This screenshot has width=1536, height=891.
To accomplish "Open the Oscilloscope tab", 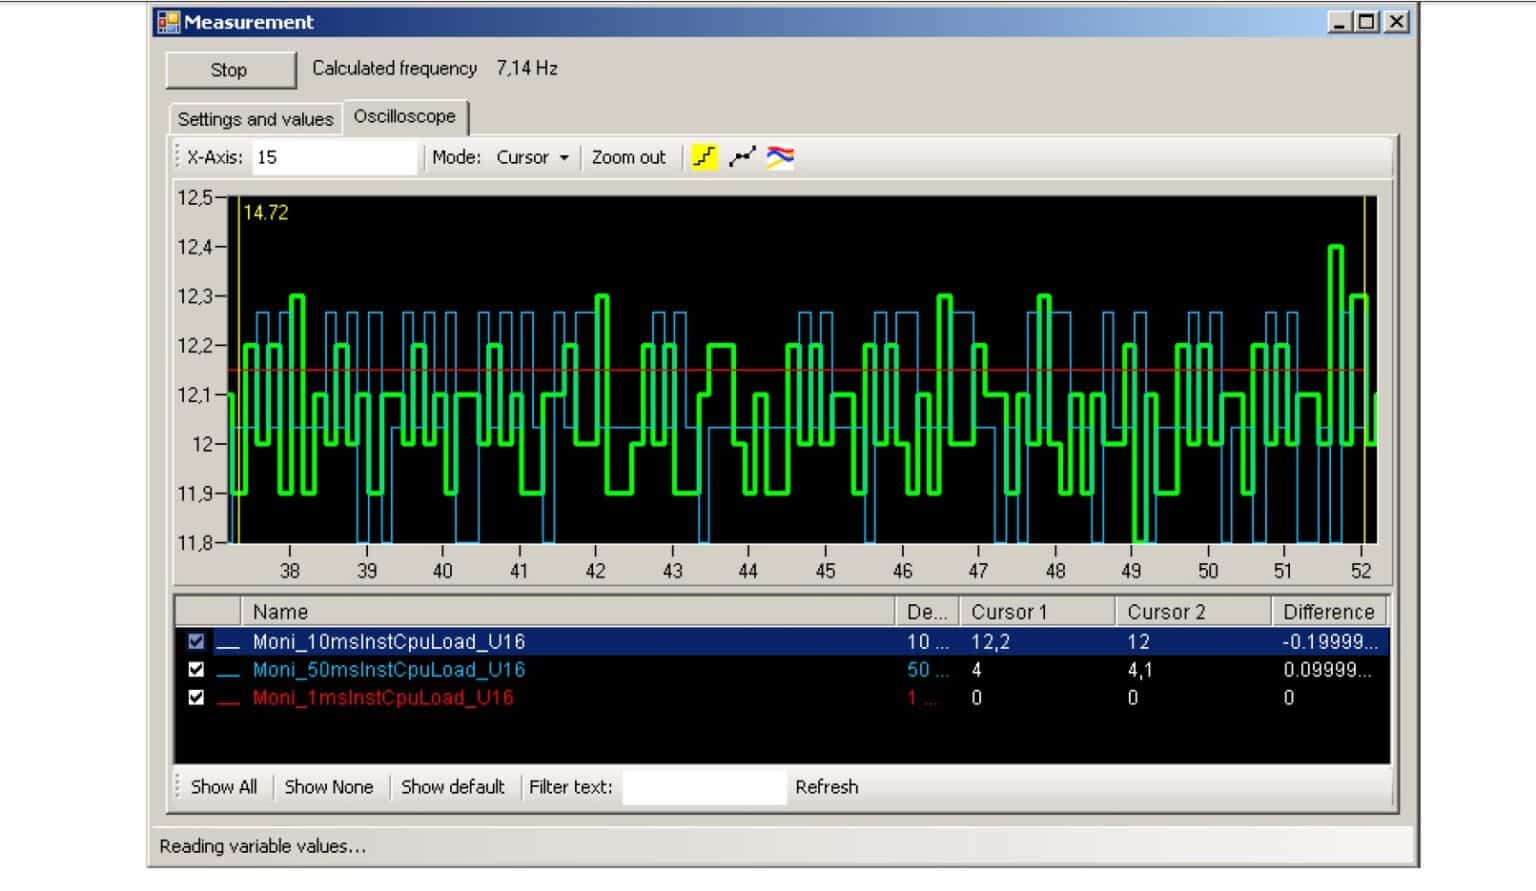I will [x=404, y=116].
